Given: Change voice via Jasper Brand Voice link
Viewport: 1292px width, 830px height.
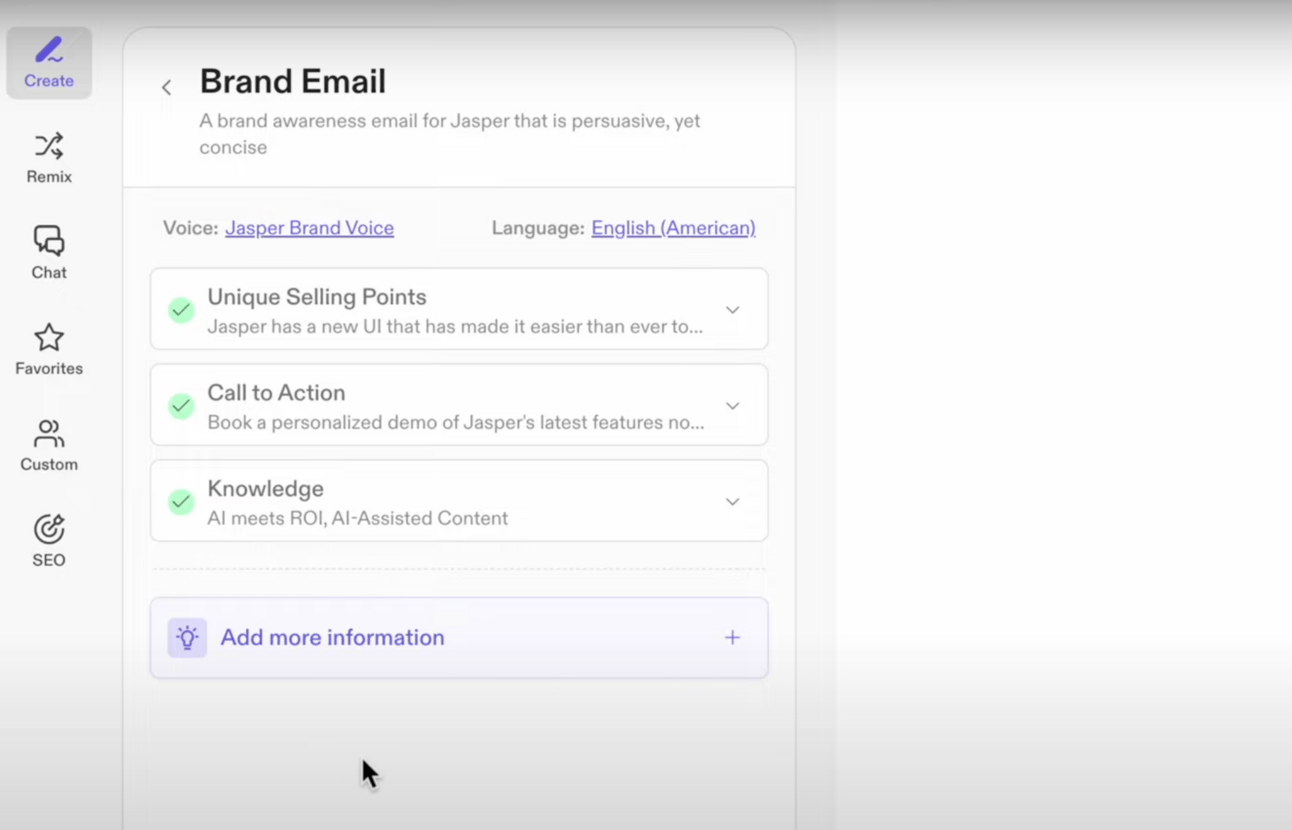Looking at the screenshot, I should coord(309,228).
